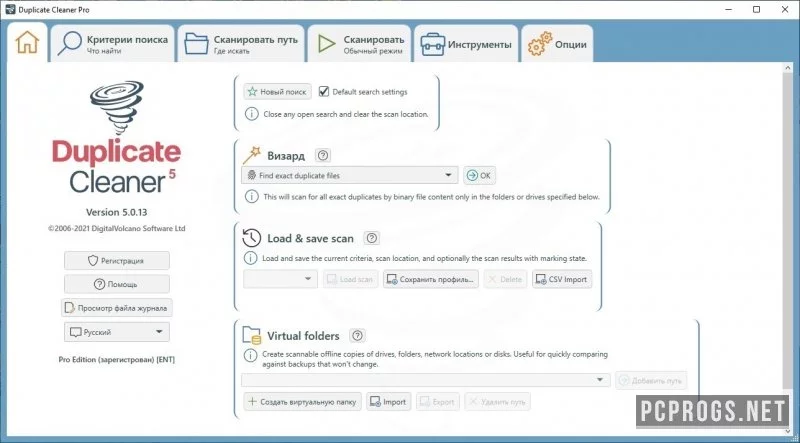The width and height of the screenshot is (800, 443).
Task: Expand the Find exact duplicate files dropdown
Action: click(x=349, y=175)
